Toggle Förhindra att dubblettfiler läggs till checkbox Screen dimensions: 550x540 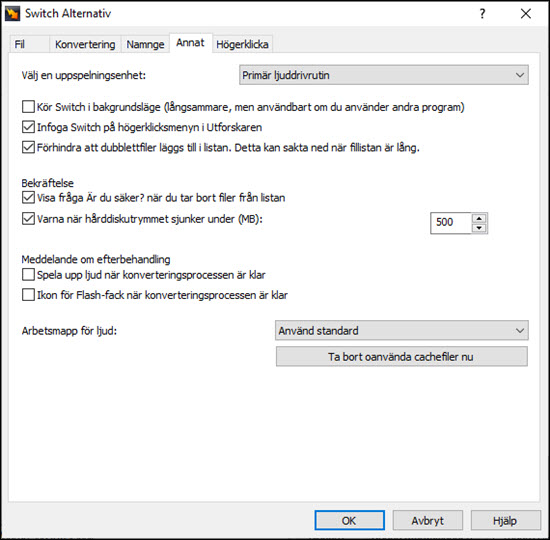pyautogui.click(x=28, y=147)
